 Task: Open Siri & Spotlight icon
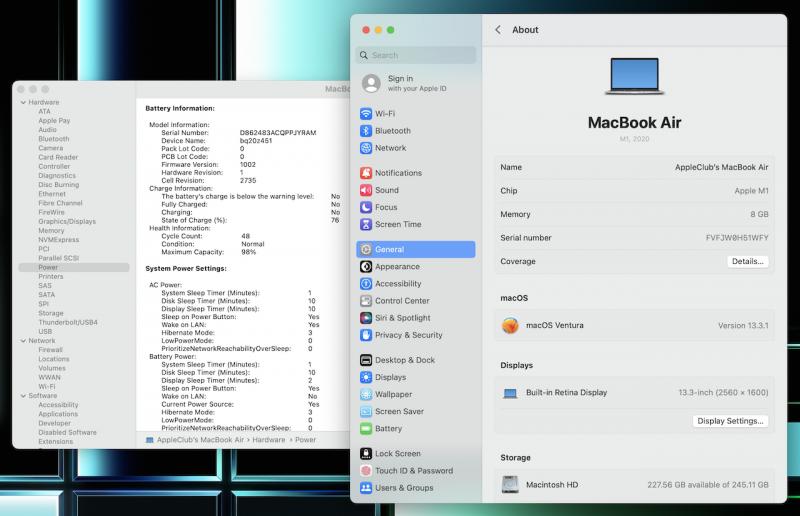tap(366, 318)
